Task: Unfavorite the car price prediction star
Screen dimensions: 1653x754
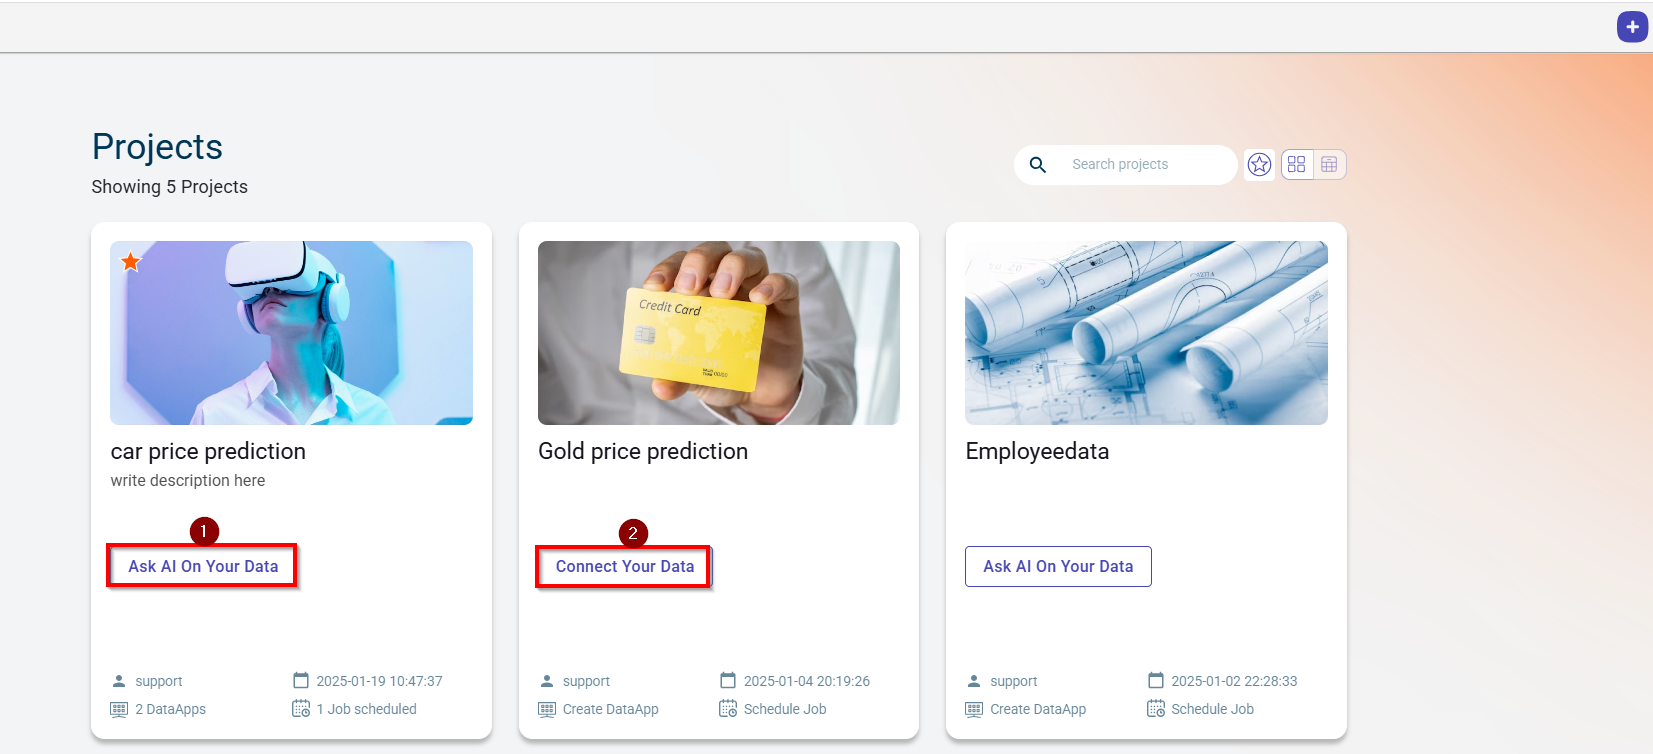Action: pos(131,262)
